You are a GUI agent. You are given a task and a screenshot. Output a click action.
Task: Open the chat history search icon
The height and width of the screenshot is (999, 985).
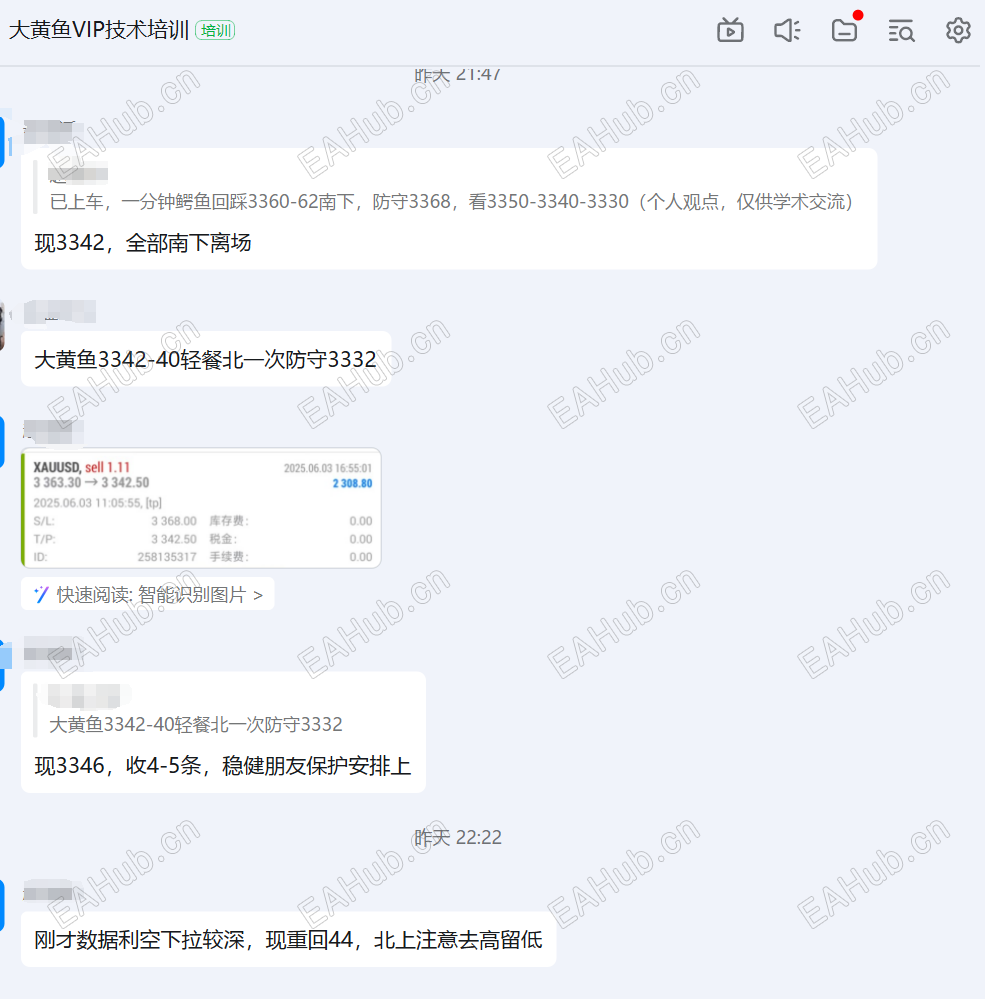(x=901, y=30)
